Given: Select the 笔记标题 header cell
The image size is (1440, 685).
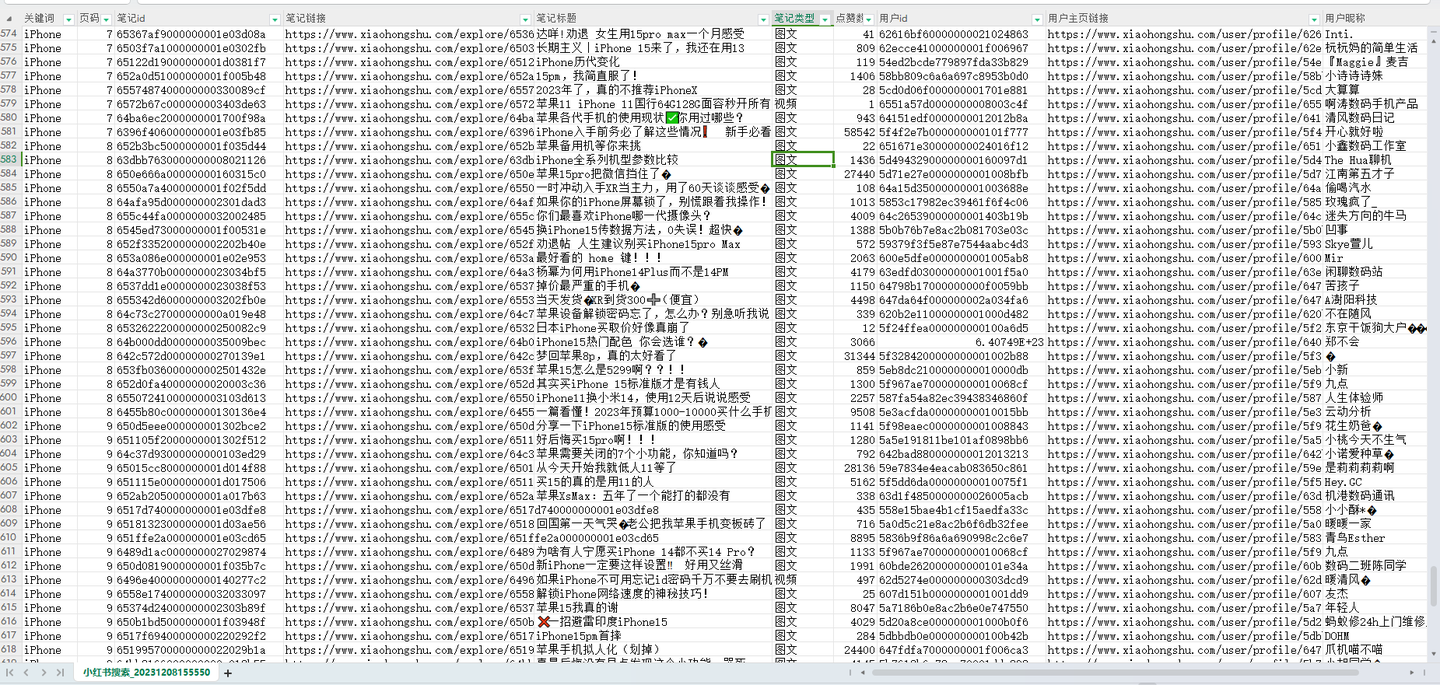Looking at the screenshot, I should (x=653, y=19).
